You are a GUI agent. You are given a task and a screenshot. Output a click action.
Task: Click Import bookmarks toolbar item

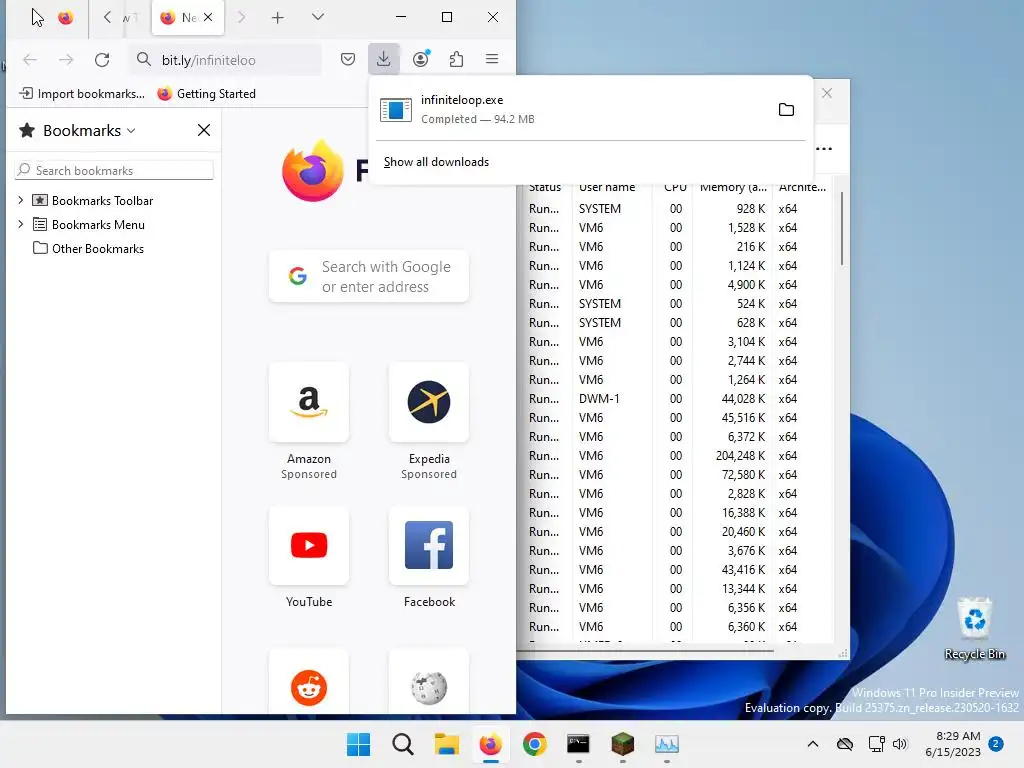[82, 93]
